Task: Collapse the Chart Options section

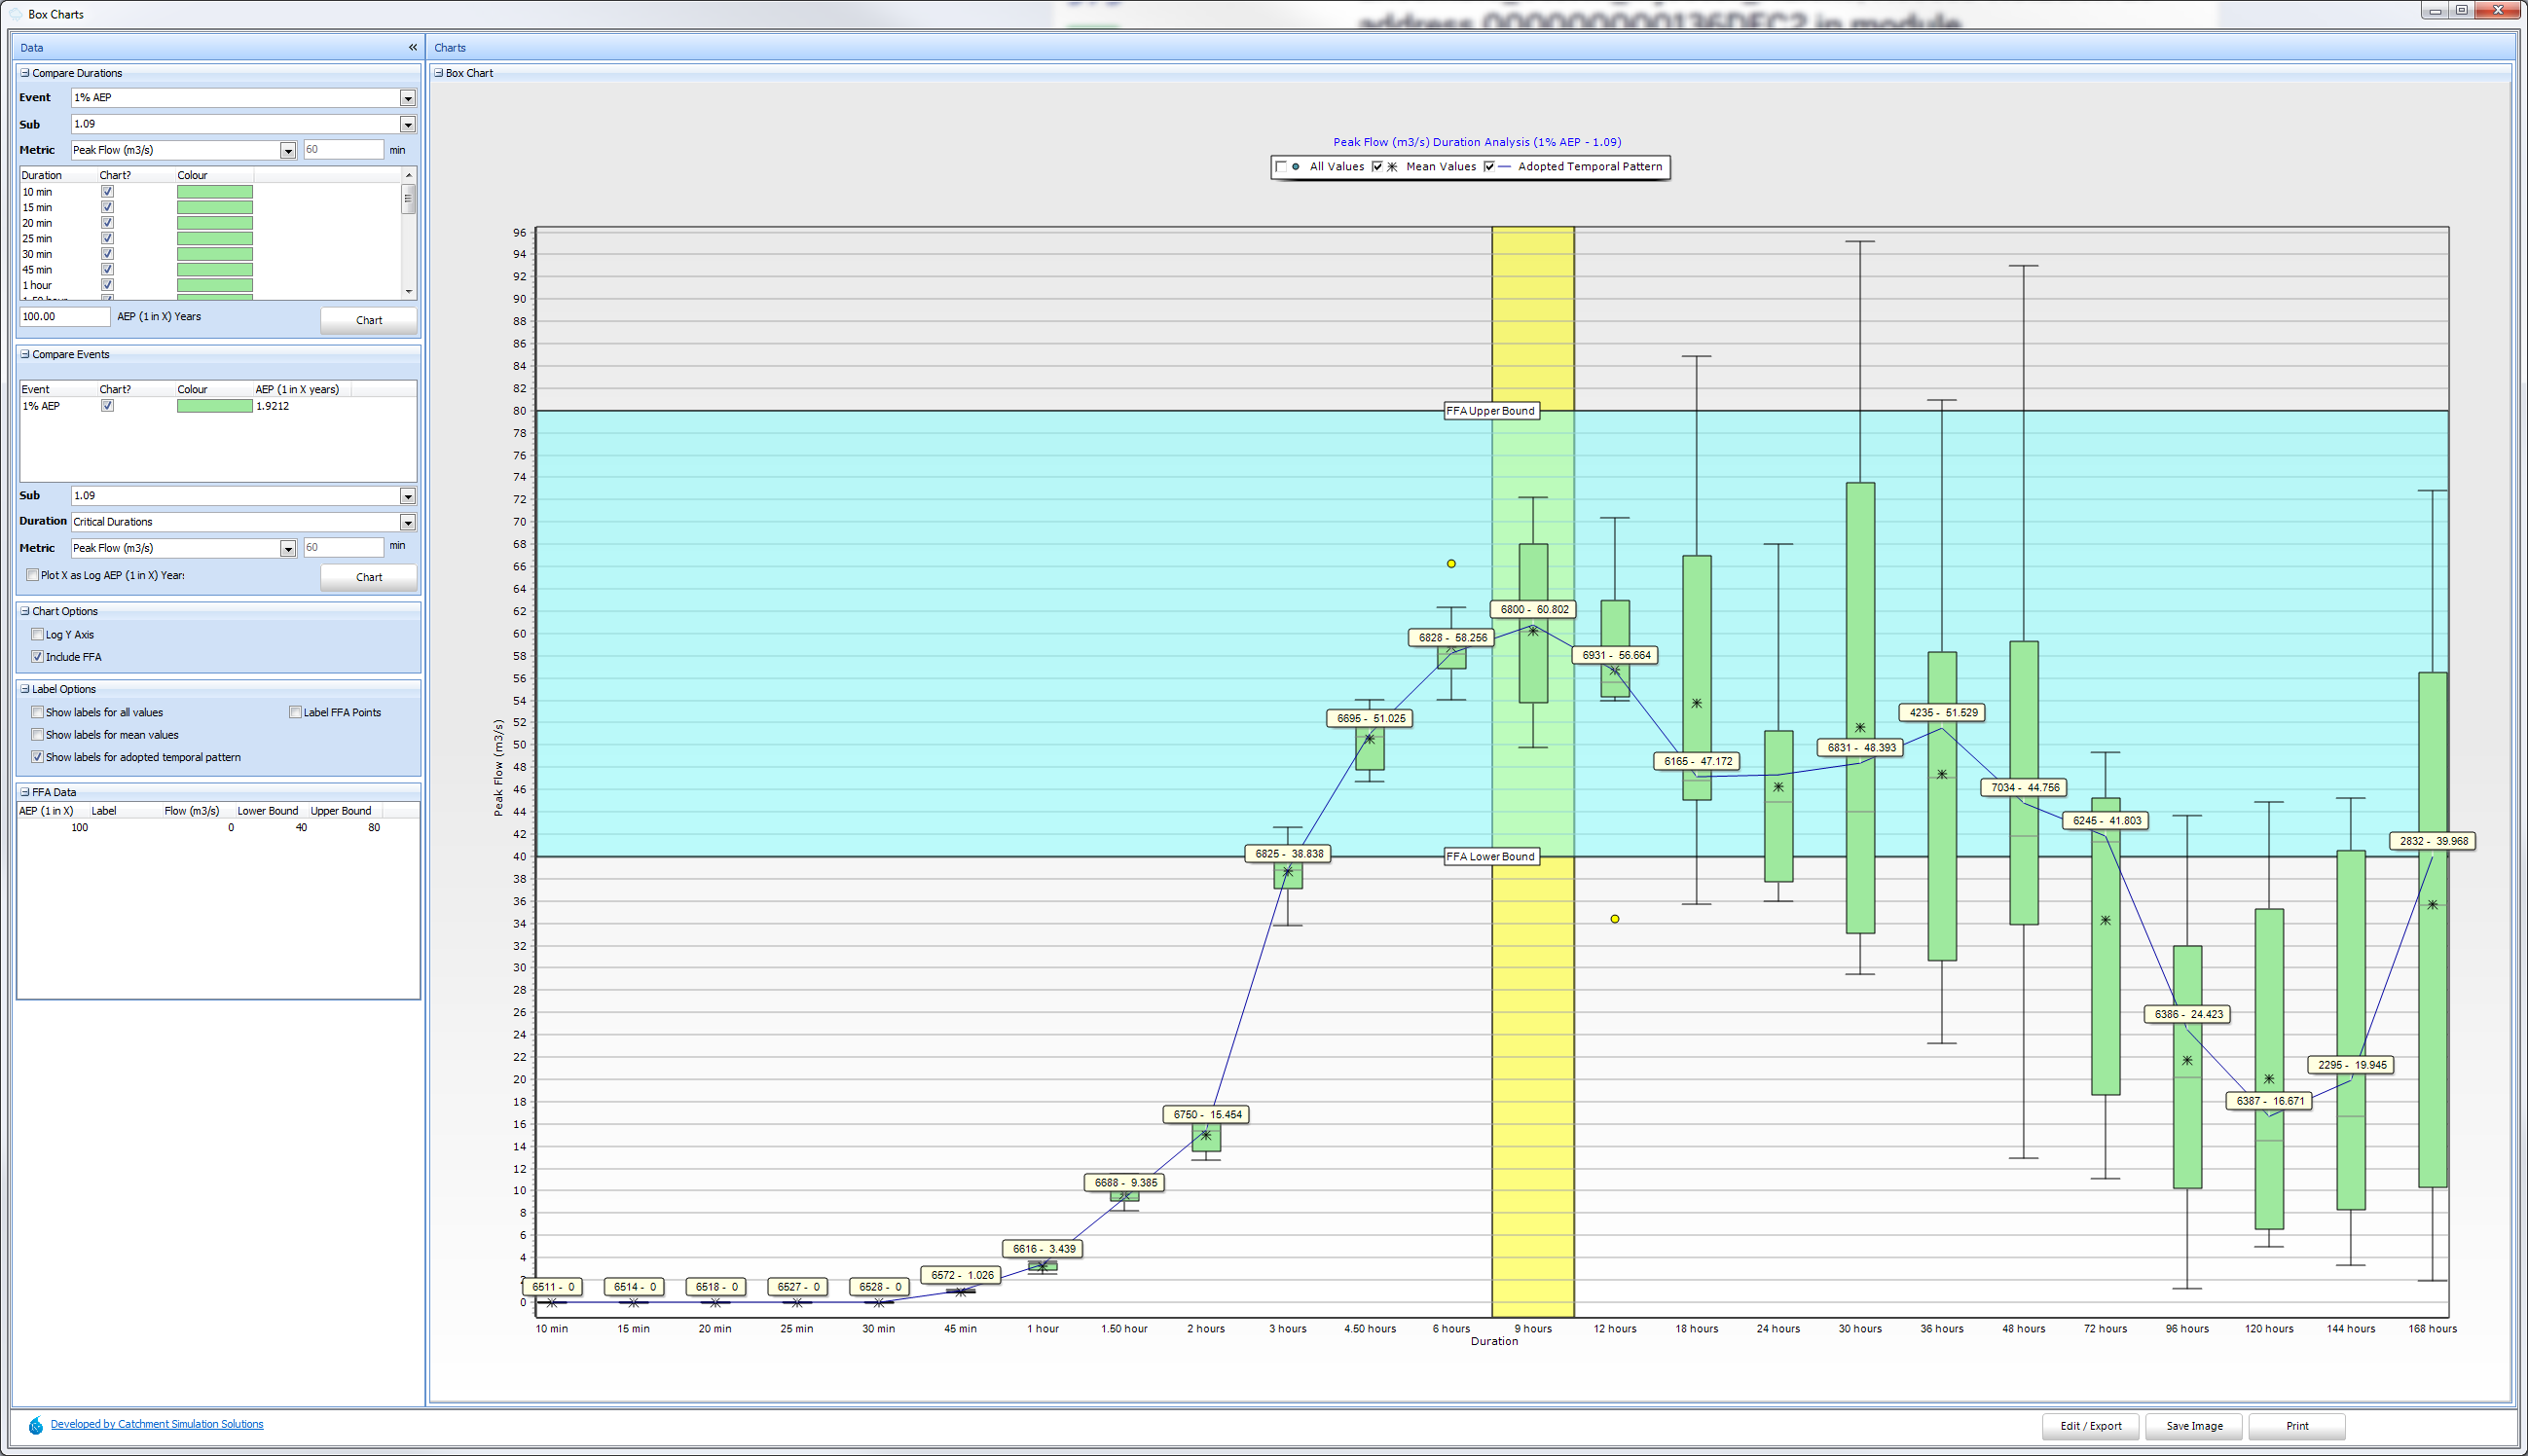Action: coord(25,611)
